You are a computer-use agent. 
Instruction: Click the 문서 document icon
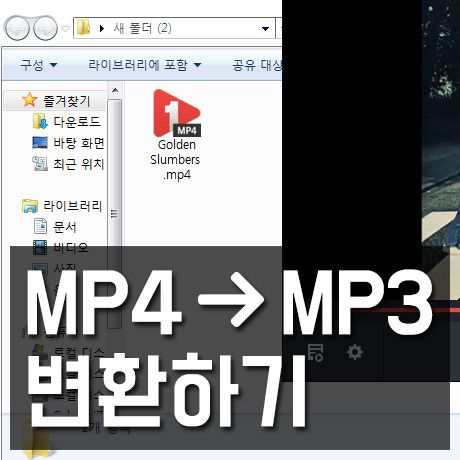pos(40,226)
